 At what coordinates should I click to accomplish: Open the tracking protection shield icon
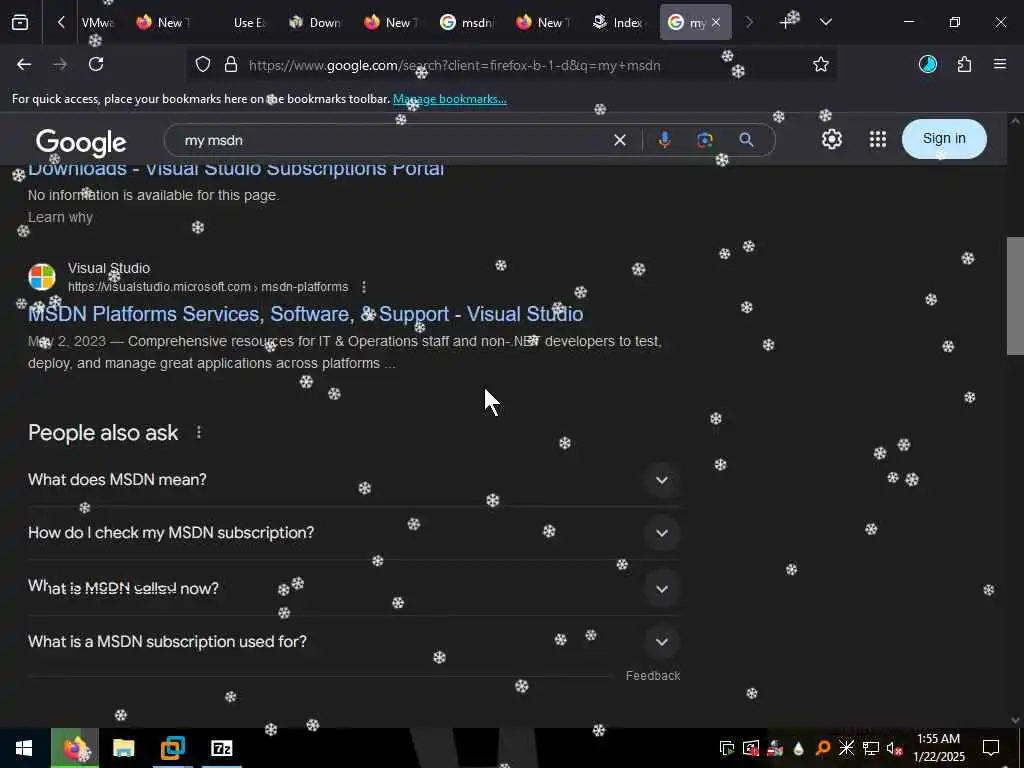[203, 65]
